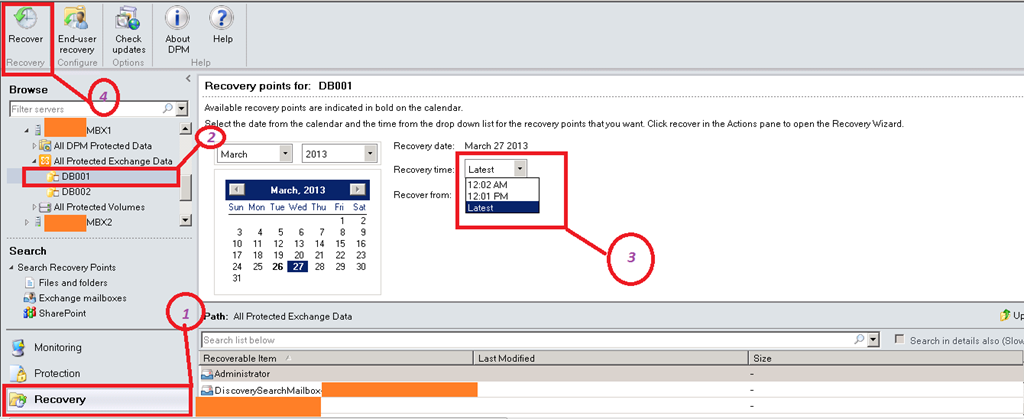This screenshot has height=419, width=1024.
Task: Select March 26 on the calendar
Action: click(x=278, y=266)
